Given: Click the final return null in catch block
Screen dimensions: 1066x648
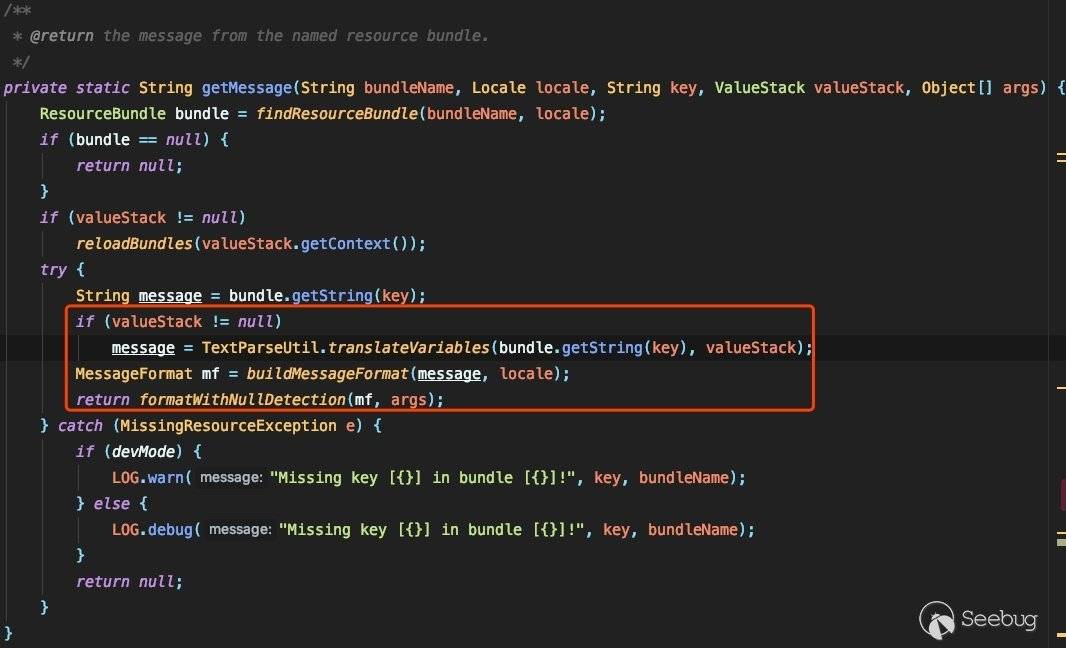Looking at the screenshot, I should 129,582.
